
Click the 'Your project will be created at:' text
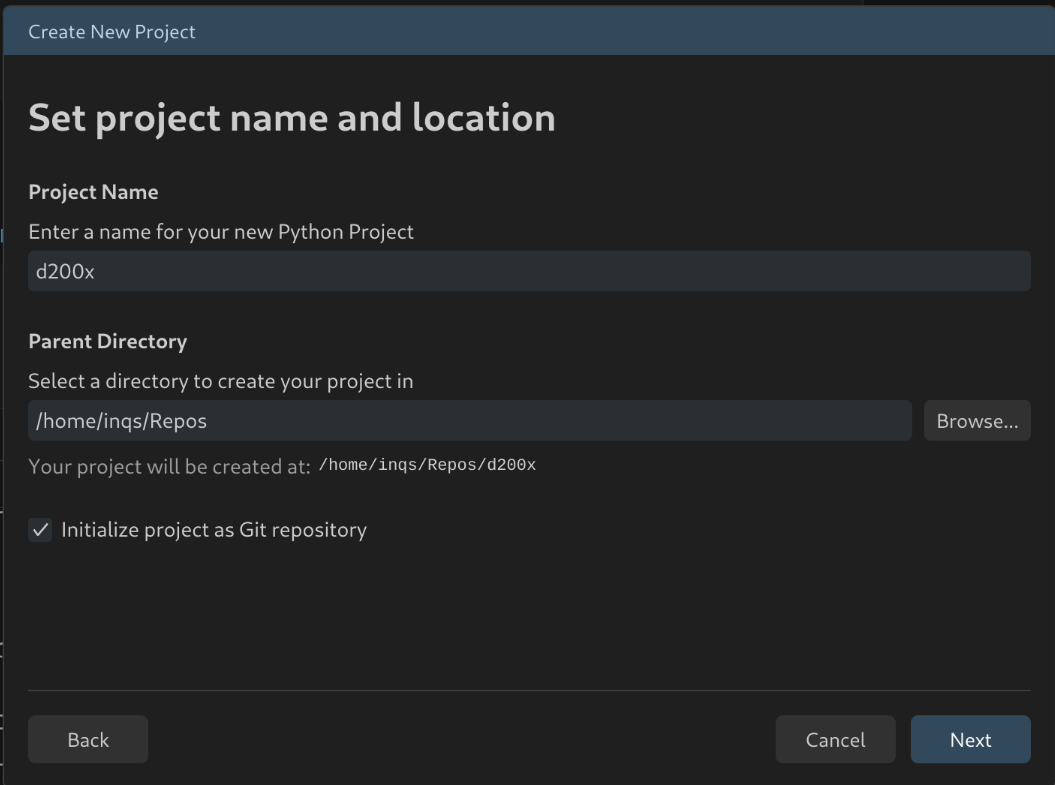[x=169, y=467]
